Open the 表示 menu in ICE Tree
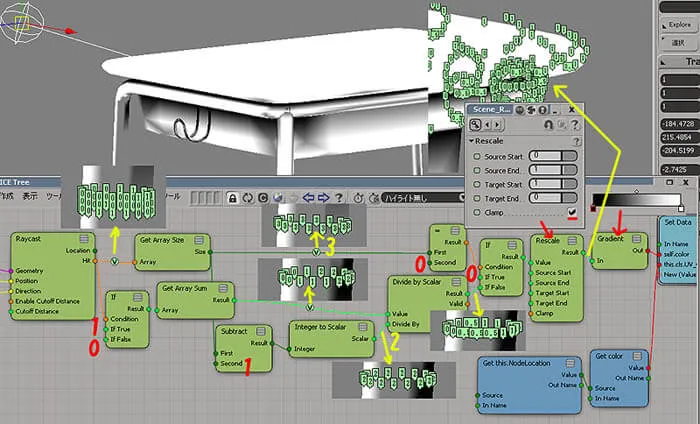 [30, 196]
